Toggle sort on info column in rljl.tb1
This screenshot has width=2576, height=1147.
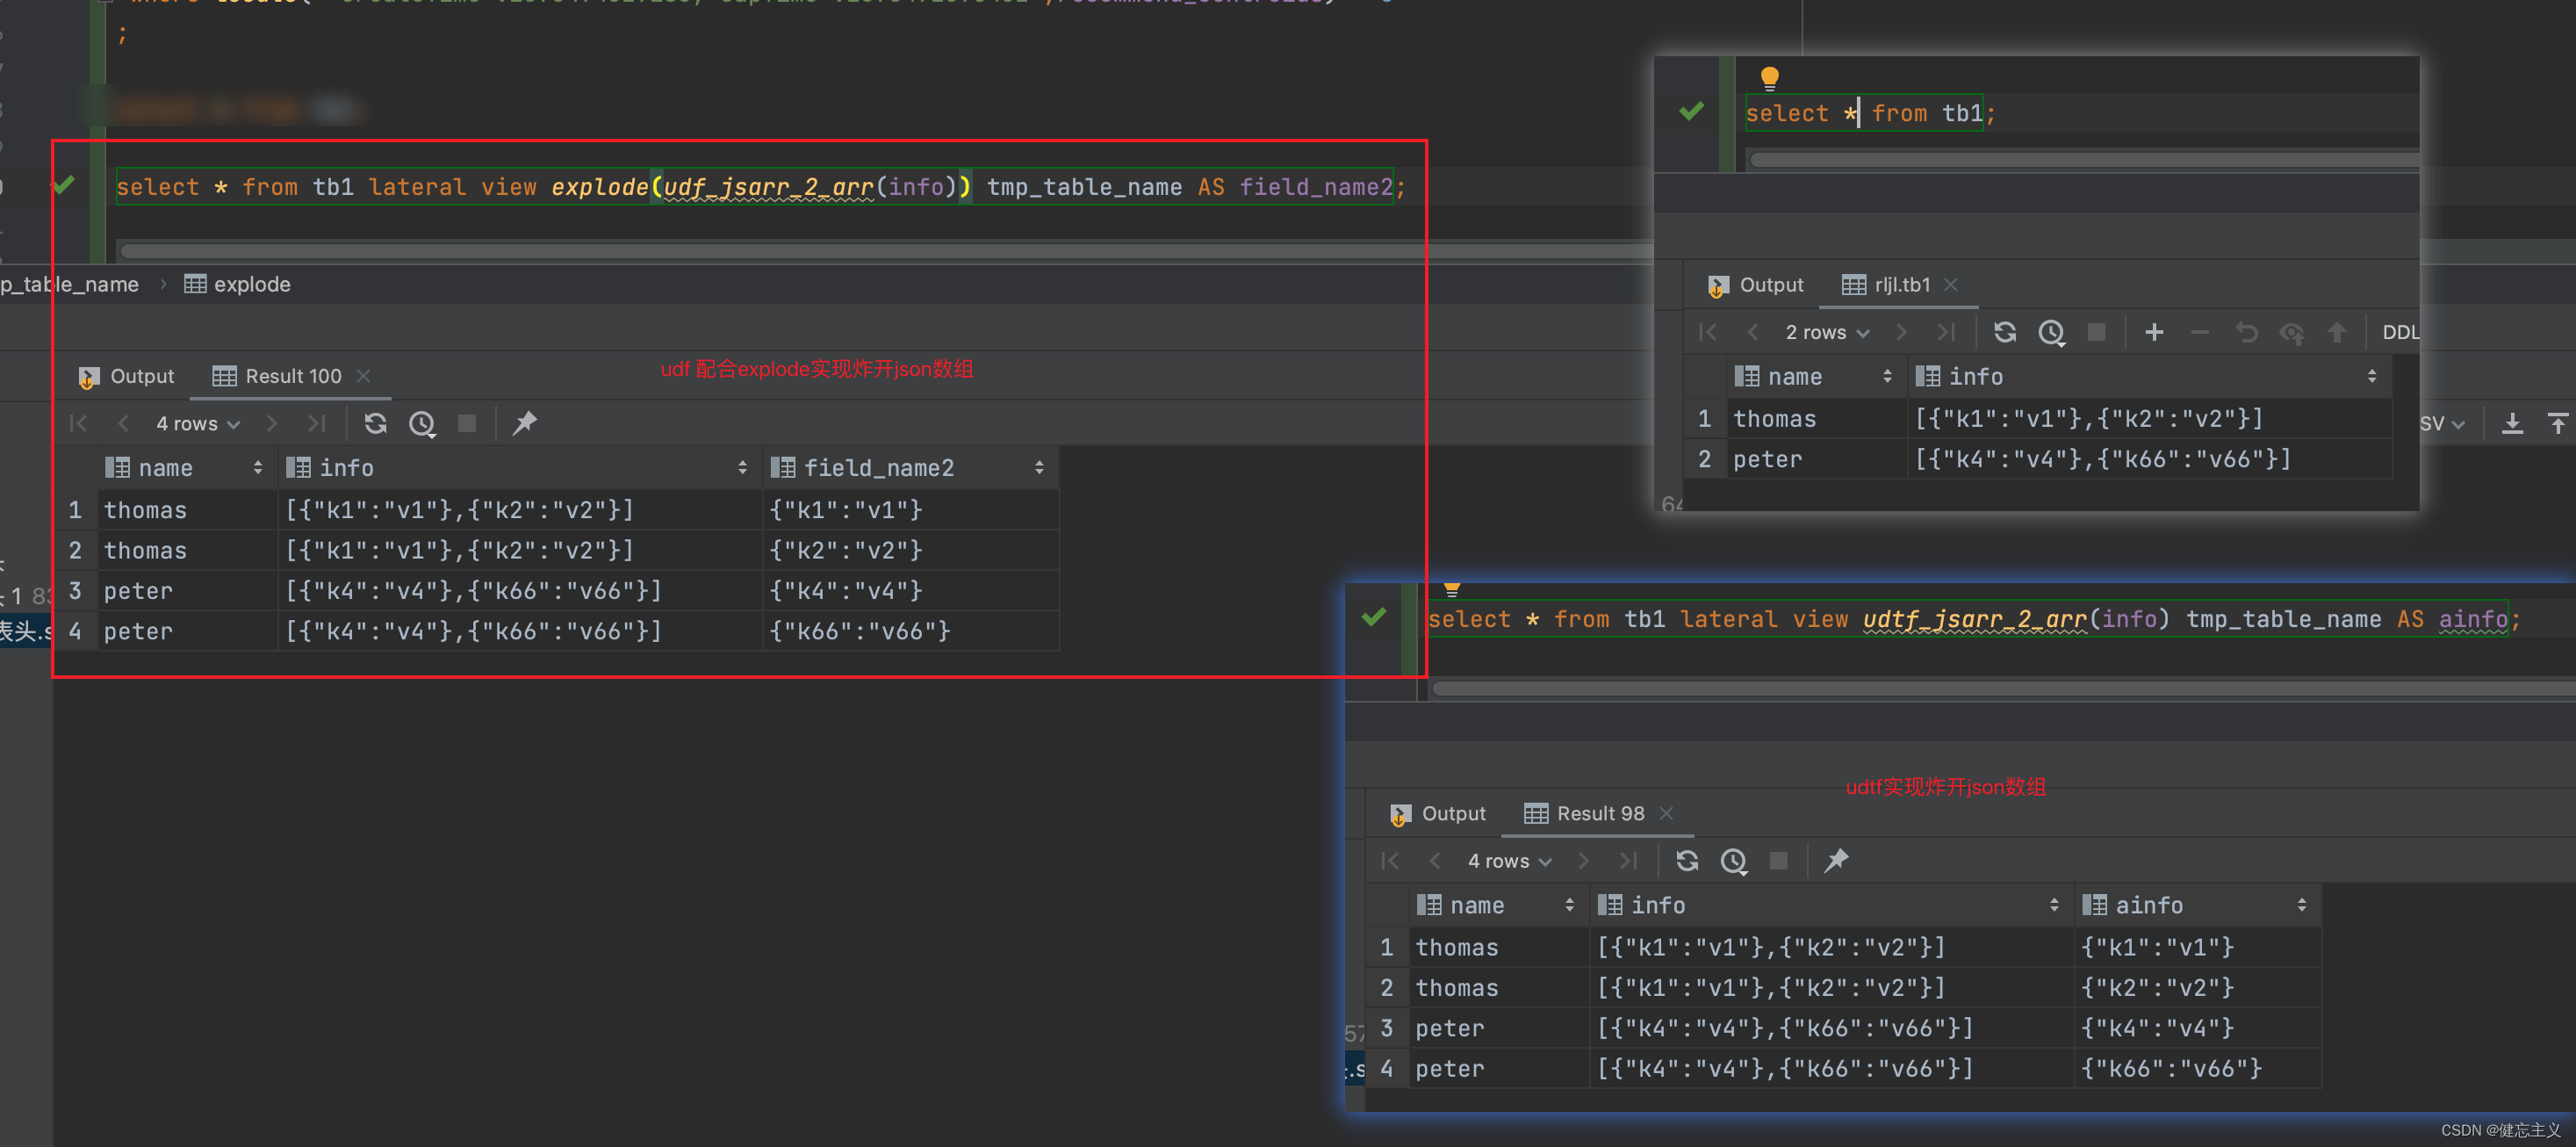tap(2371, 377)
